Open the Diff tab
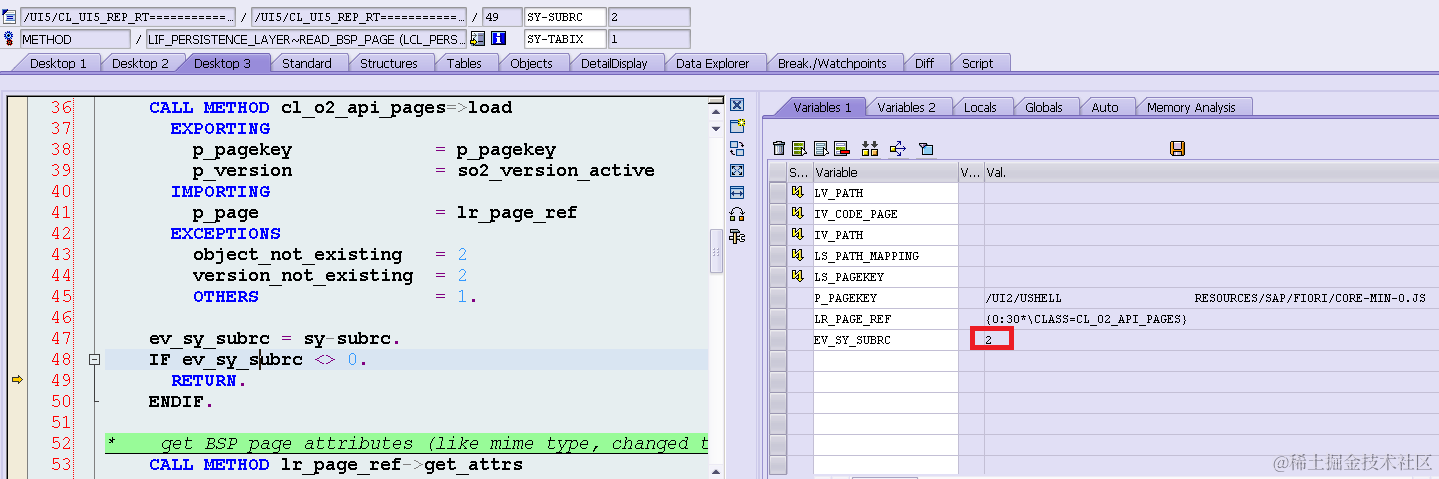 (x=924, y=63)
